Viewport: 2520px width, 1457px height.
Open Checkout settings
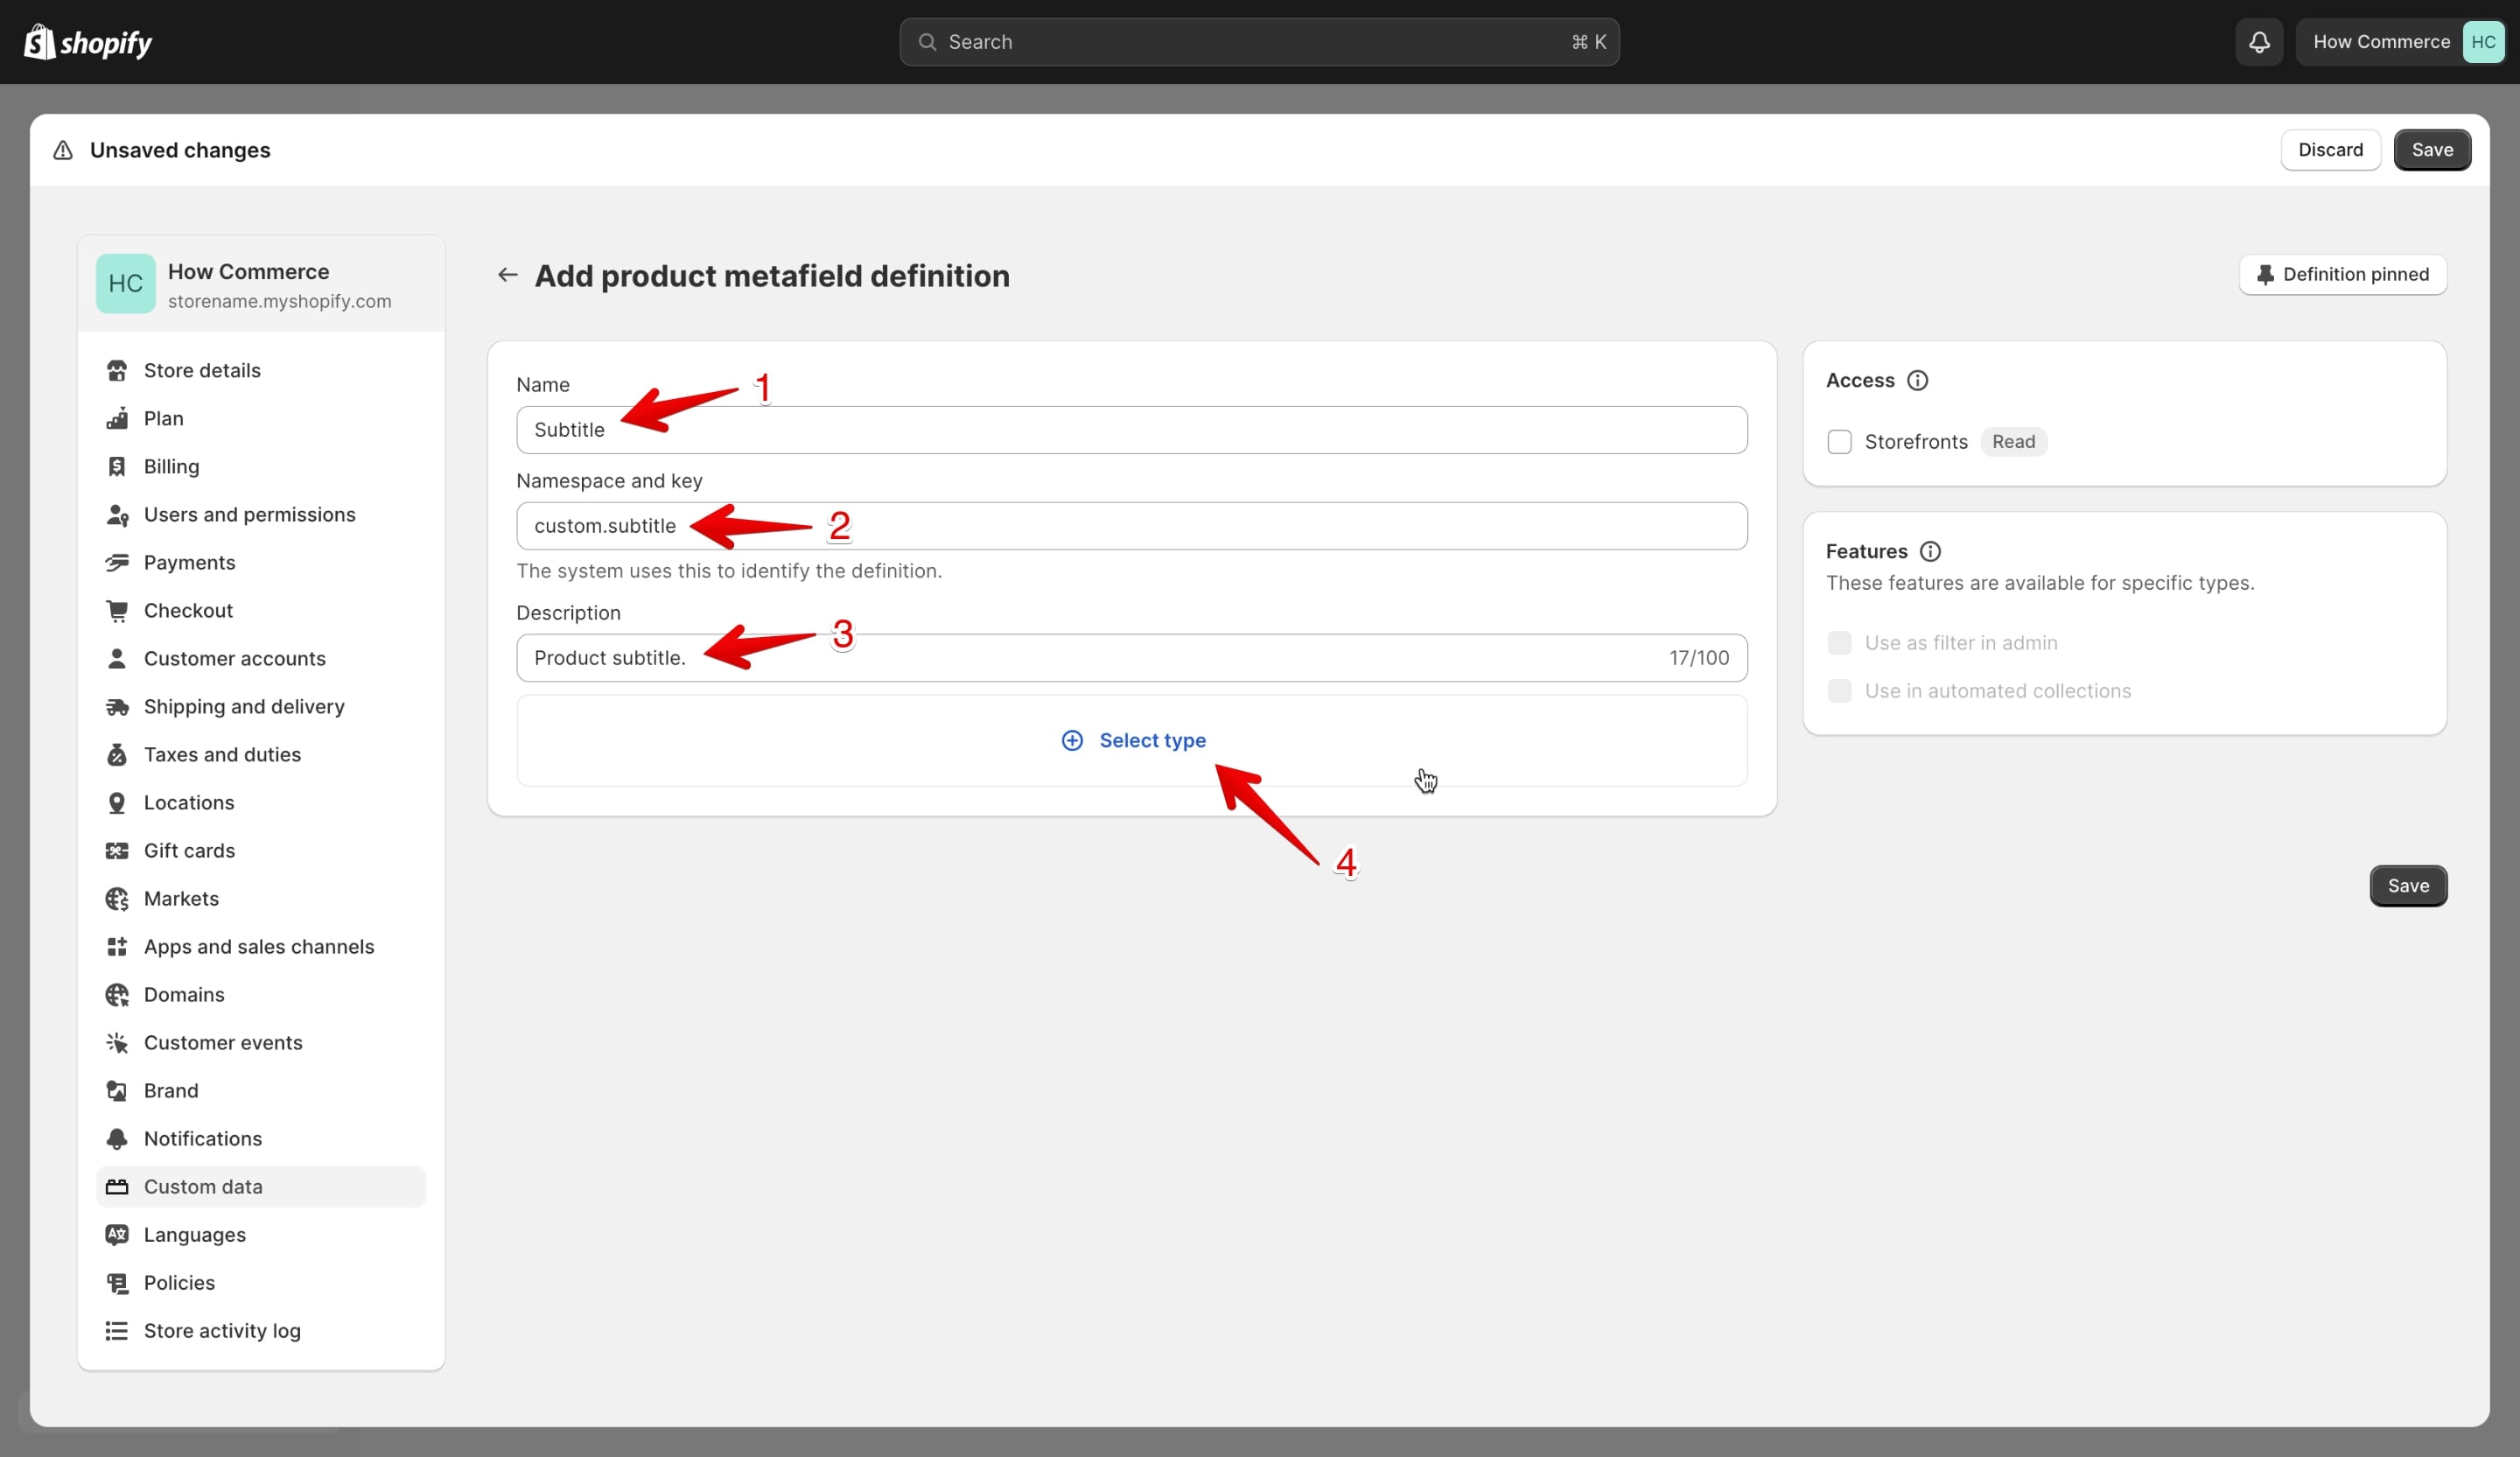point(261,611)
